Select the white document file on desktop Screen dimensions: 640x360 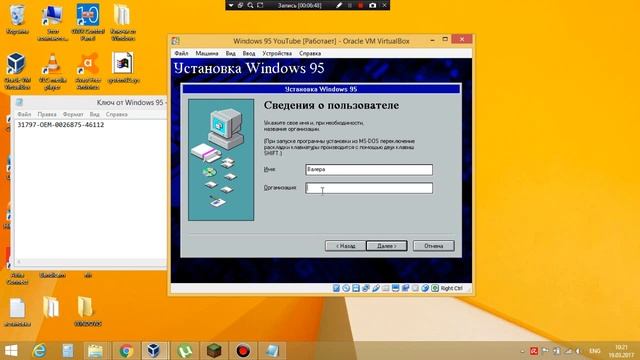18,312
